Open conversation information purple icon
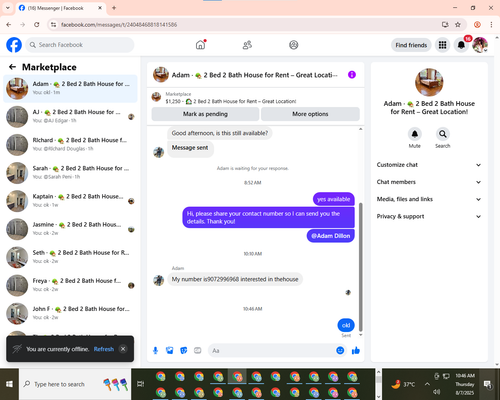 (352, 75)
